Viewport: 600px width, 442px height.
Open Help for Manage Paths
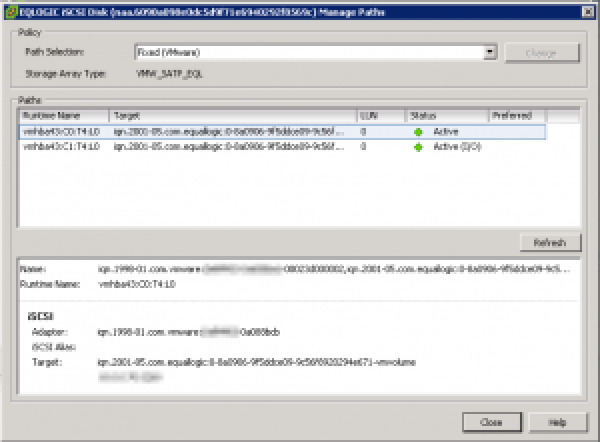click(x=558, y=422)
